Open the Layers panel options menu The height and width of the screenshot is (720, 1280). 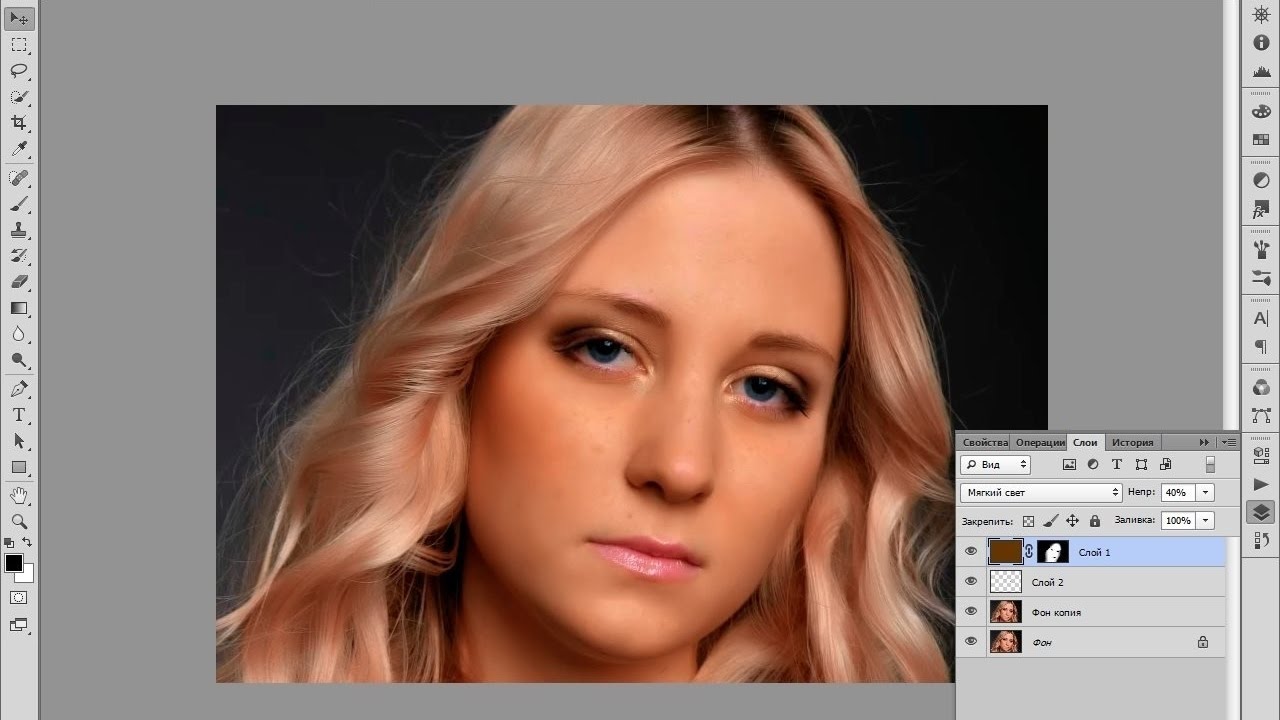coord(1227,442)
